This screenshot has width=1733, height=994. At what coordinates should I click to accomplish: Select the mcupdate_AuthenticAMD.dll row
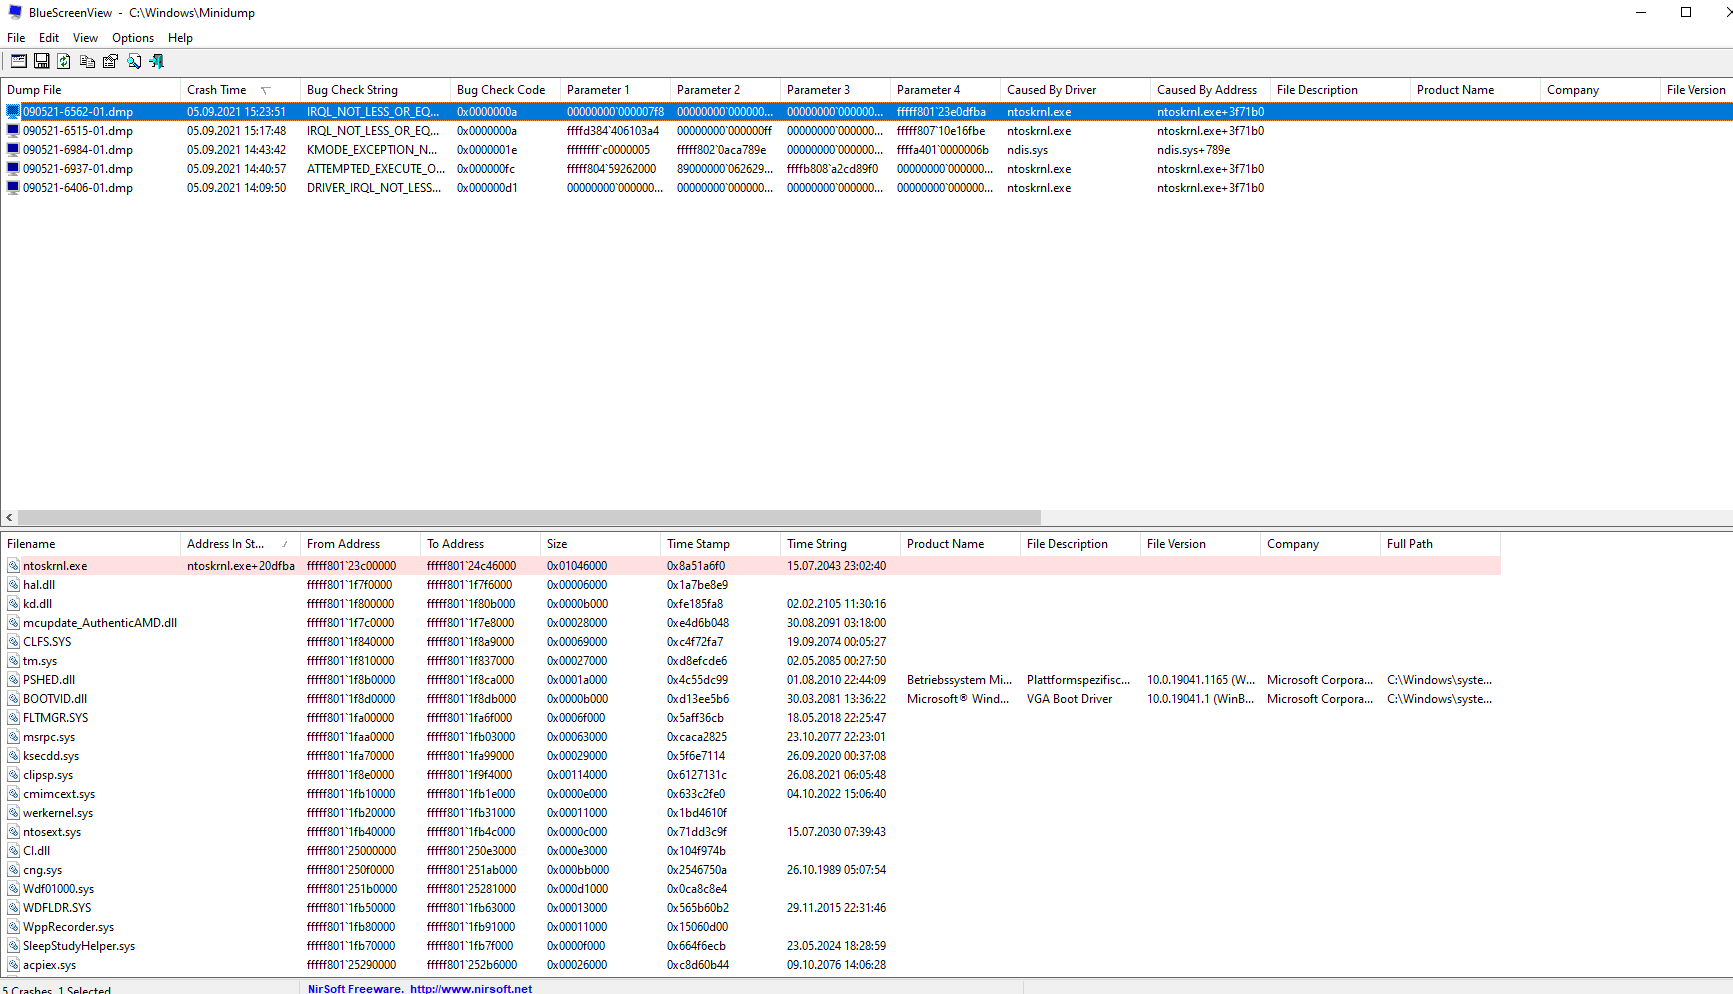(x=750, y=623)
